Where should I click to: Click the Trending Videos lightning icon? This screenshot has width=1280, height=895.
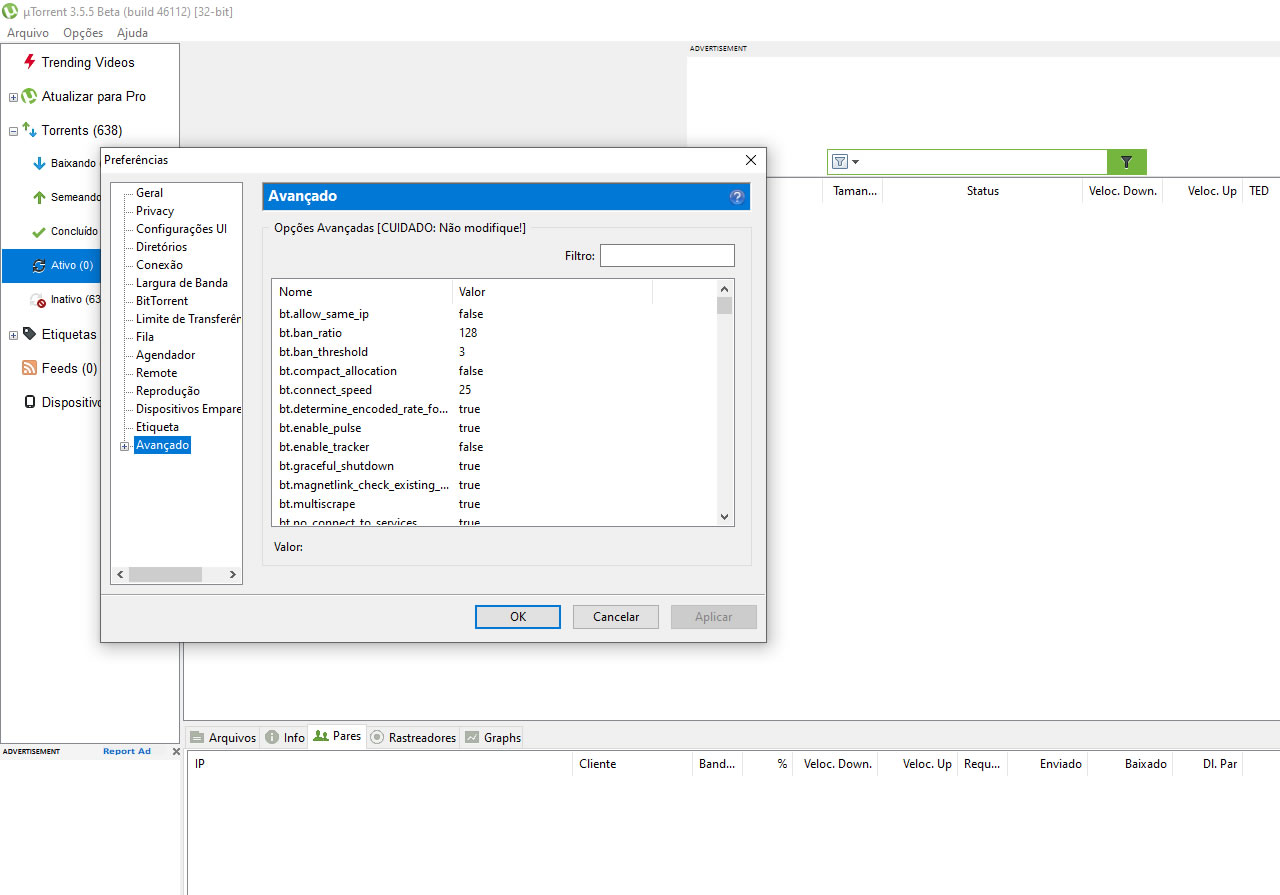tap(29, 62)
